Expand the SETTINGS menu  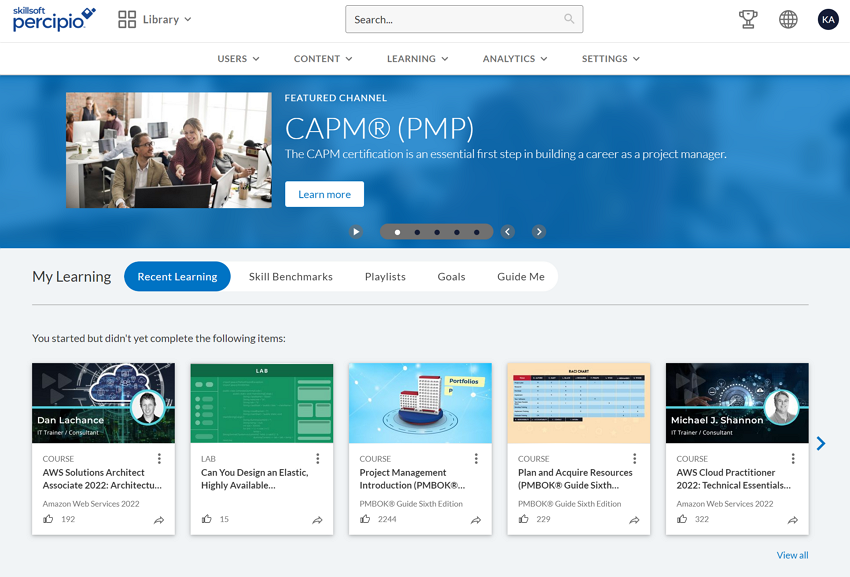pyautogui.click(x=611, y=59)
